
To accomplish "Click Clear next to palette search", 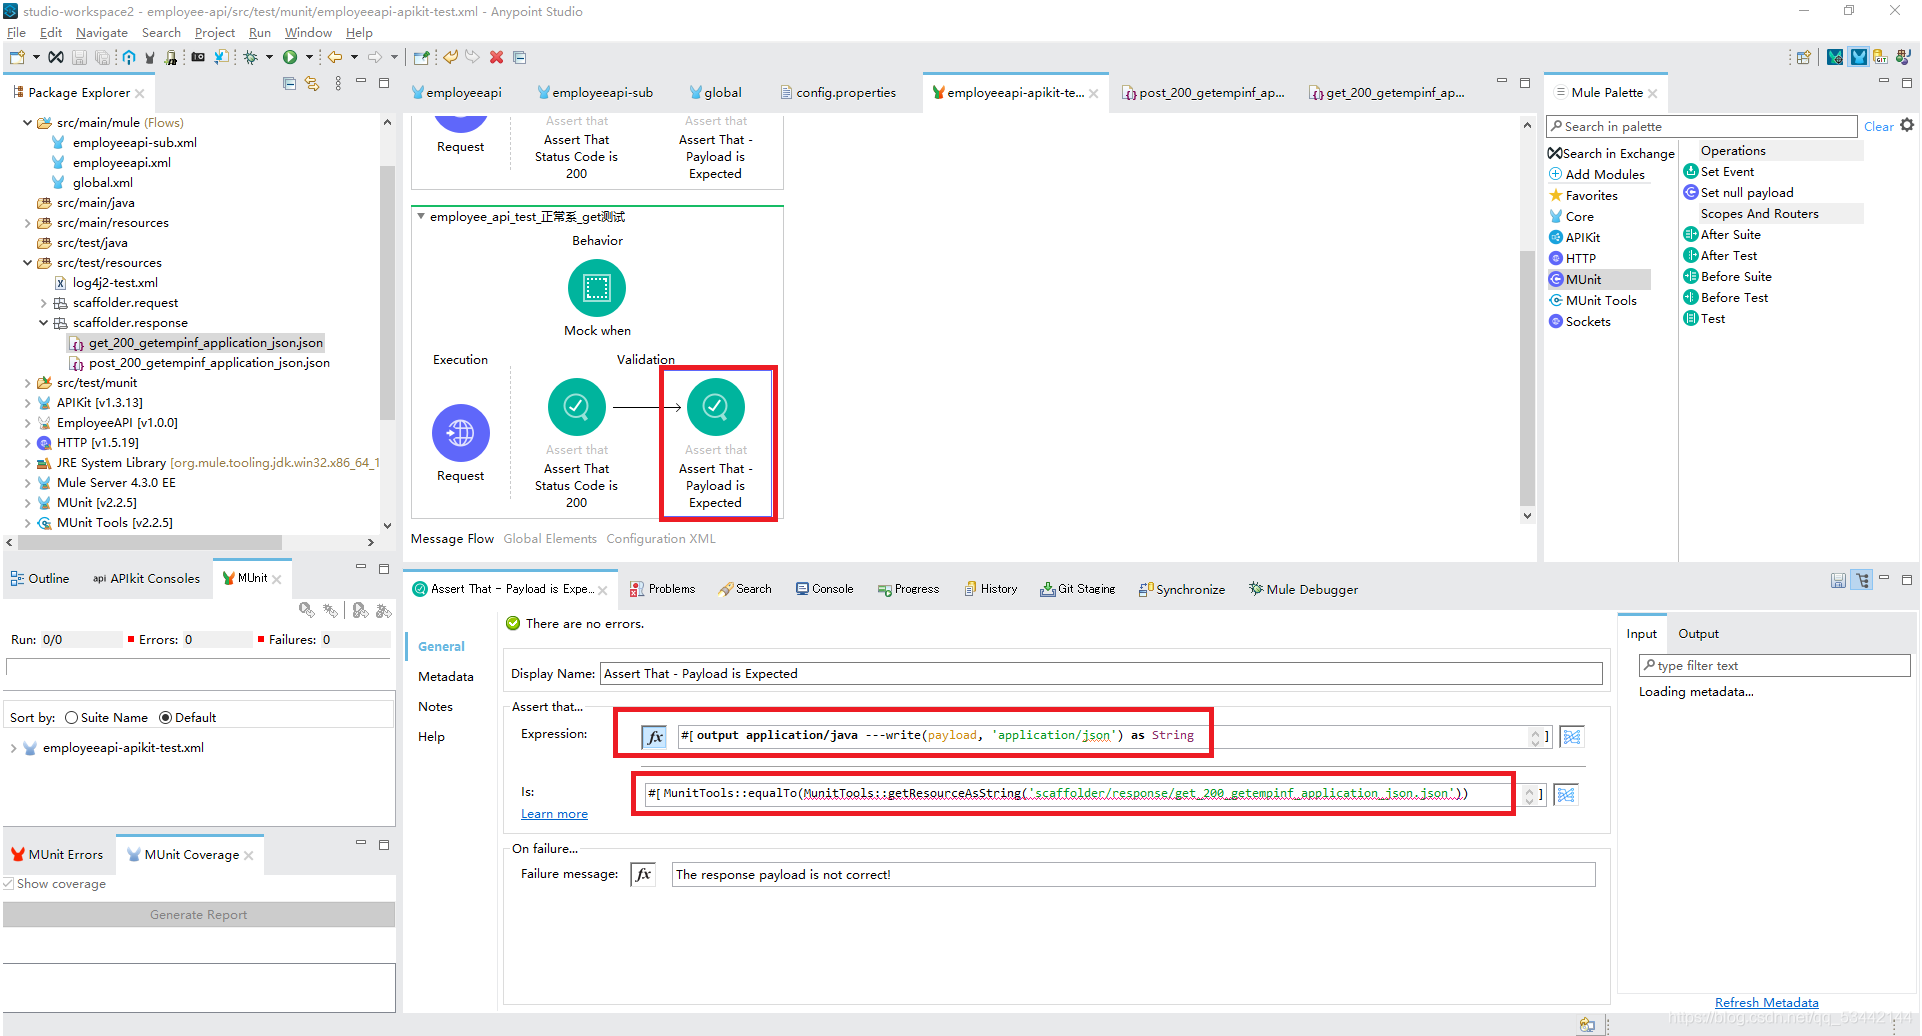I will (x=1878, y=126).
